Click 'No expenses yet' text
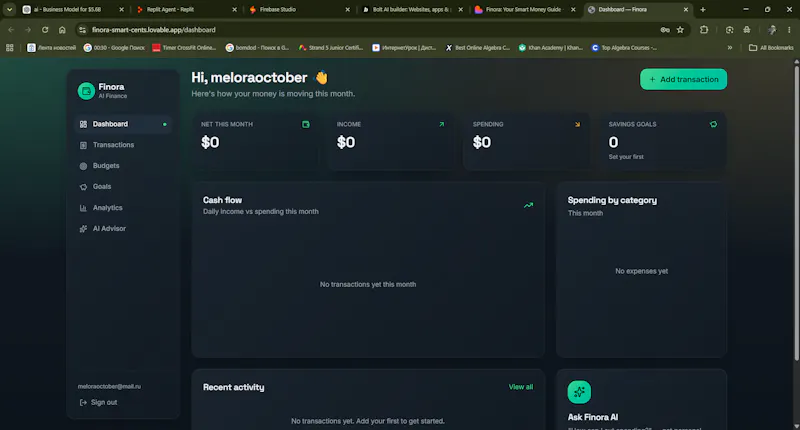 641,271
